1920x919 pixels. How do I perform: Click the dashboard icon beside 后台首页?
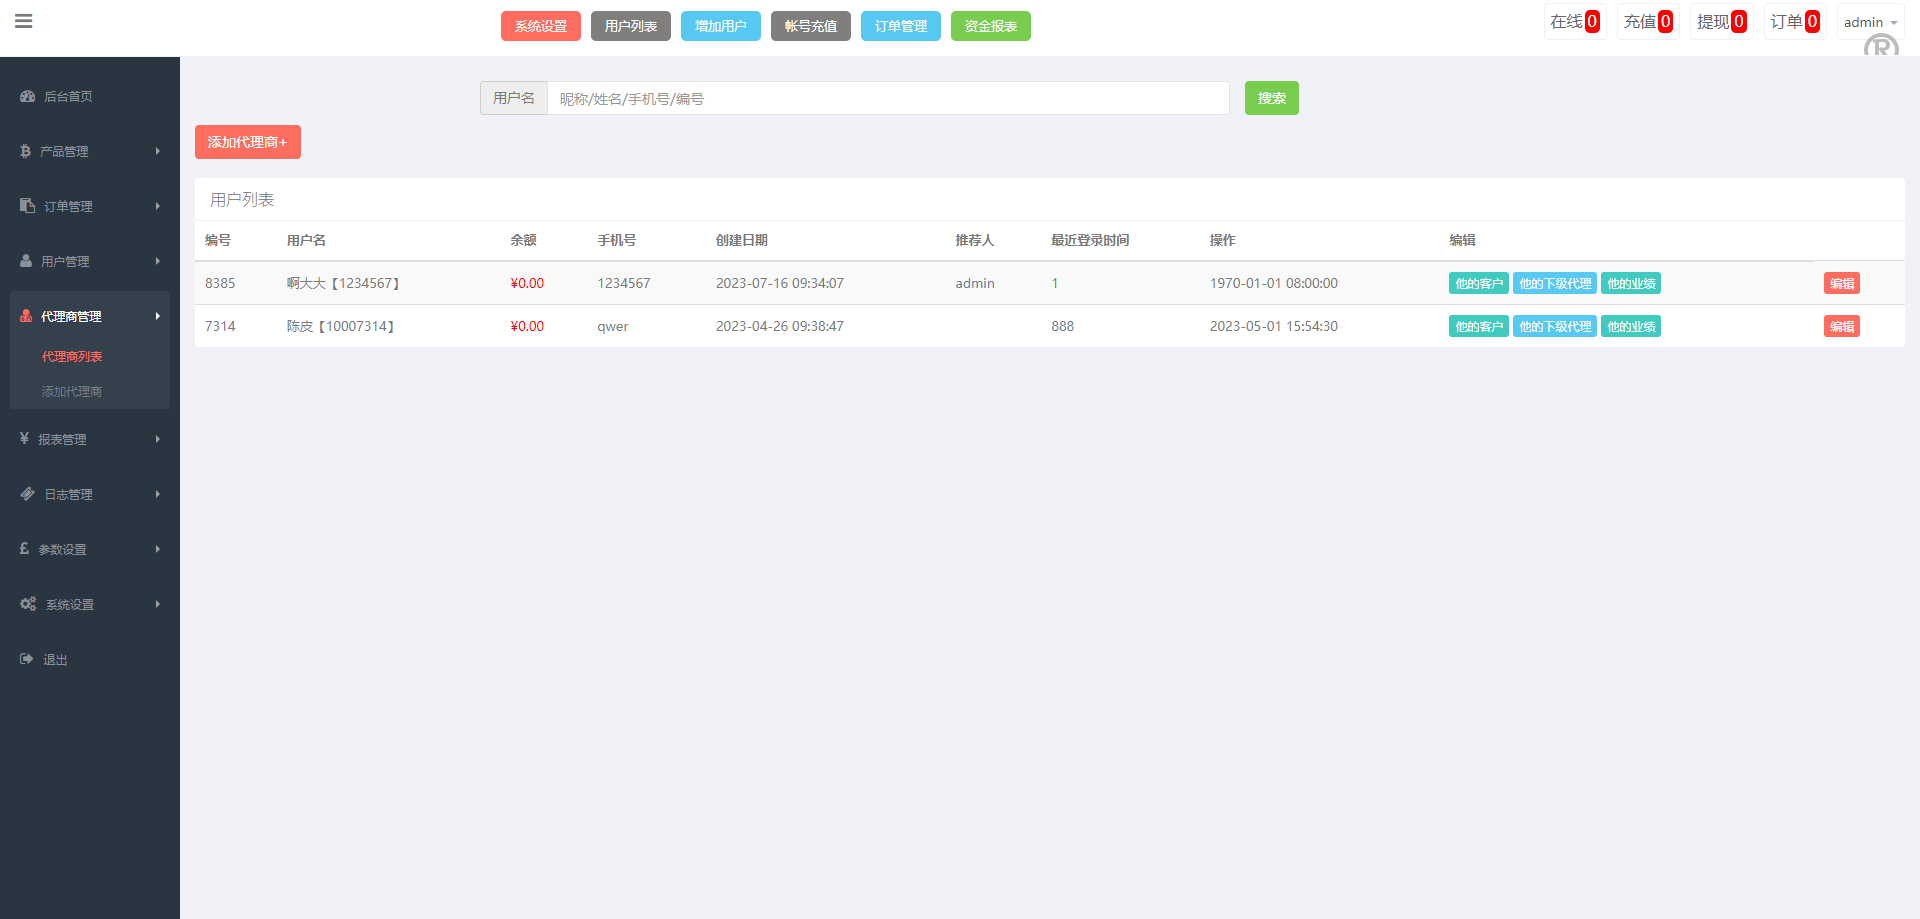(x=28, y=97)
